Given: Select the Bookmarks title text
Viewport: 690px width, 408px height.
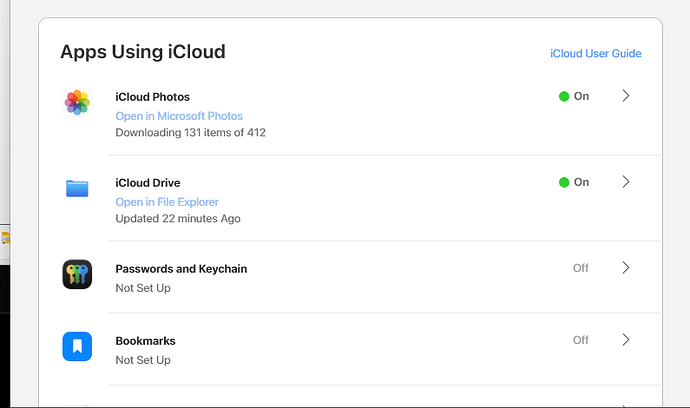Looking at the screenshot, I should [x=146, y=341].
